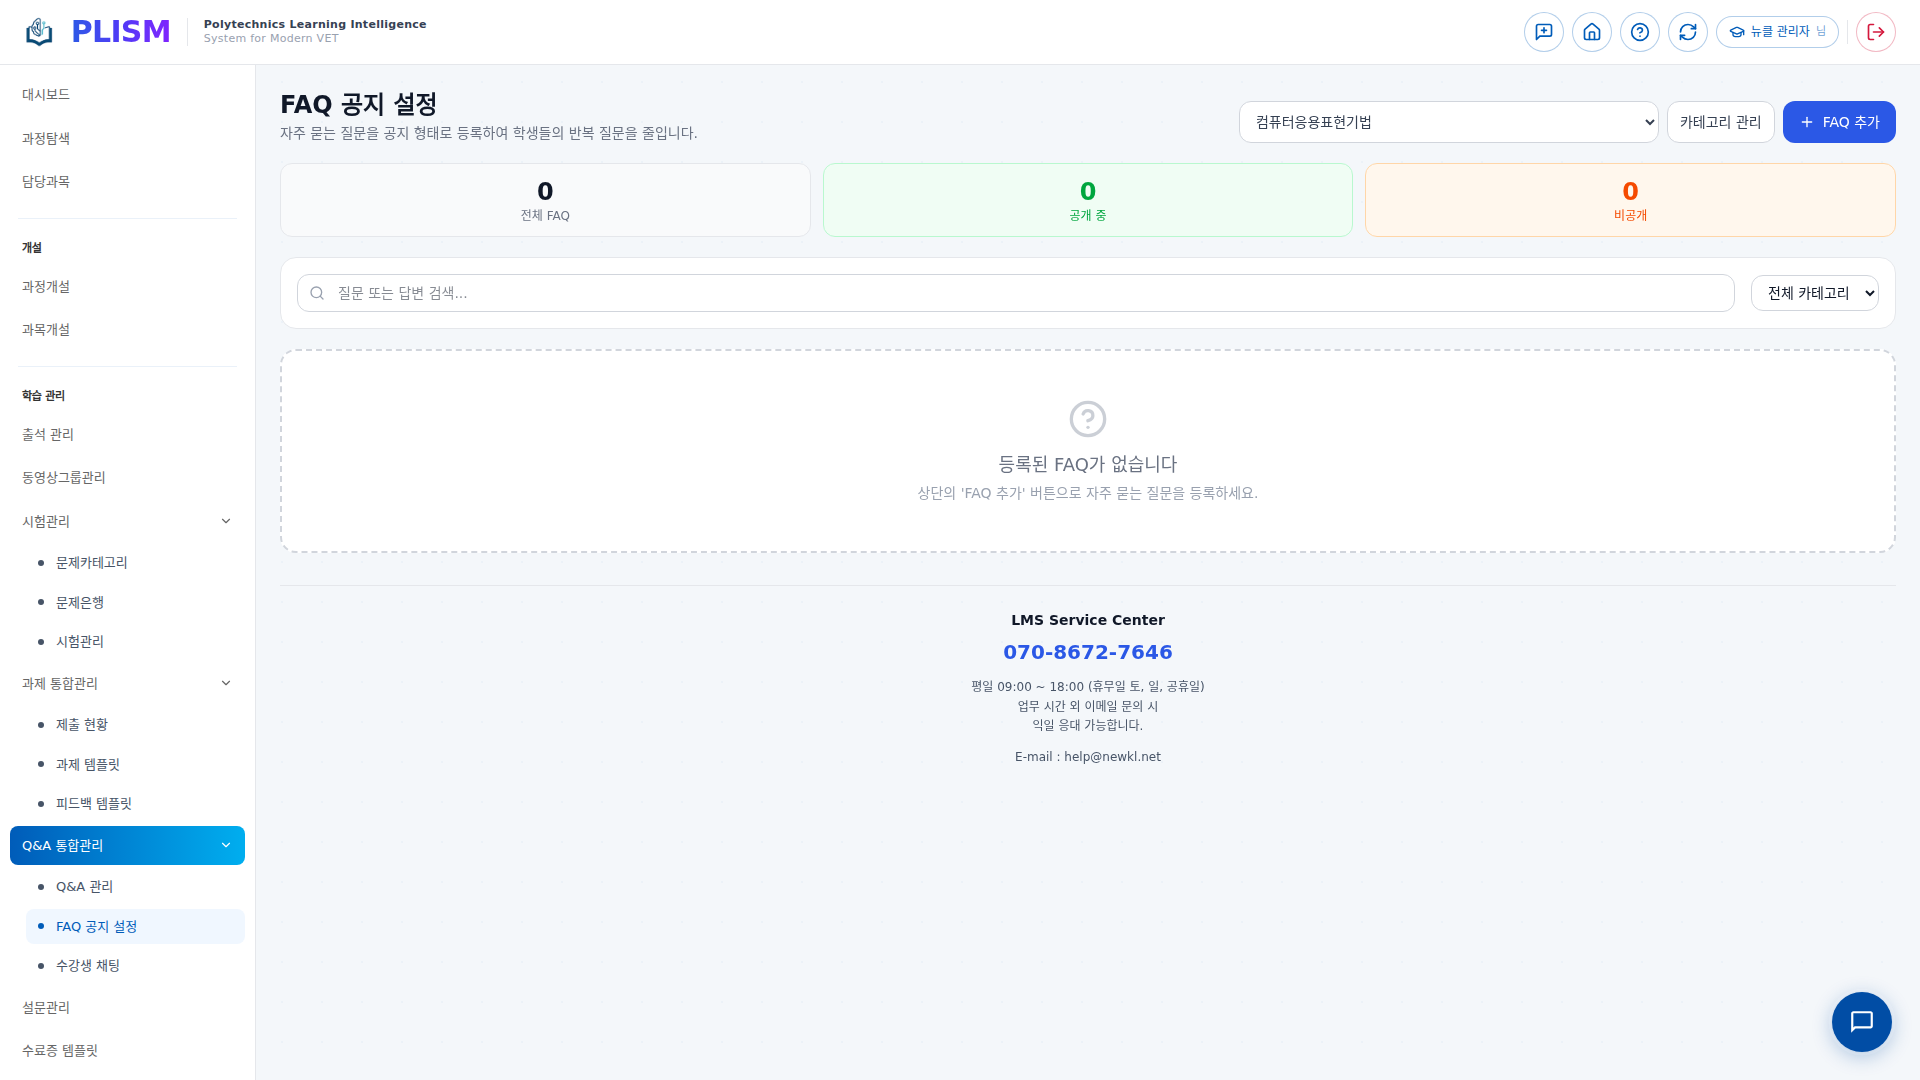The image size is (1920, 1080).
Task: Click the logout icon
Action: [1875, 32]
